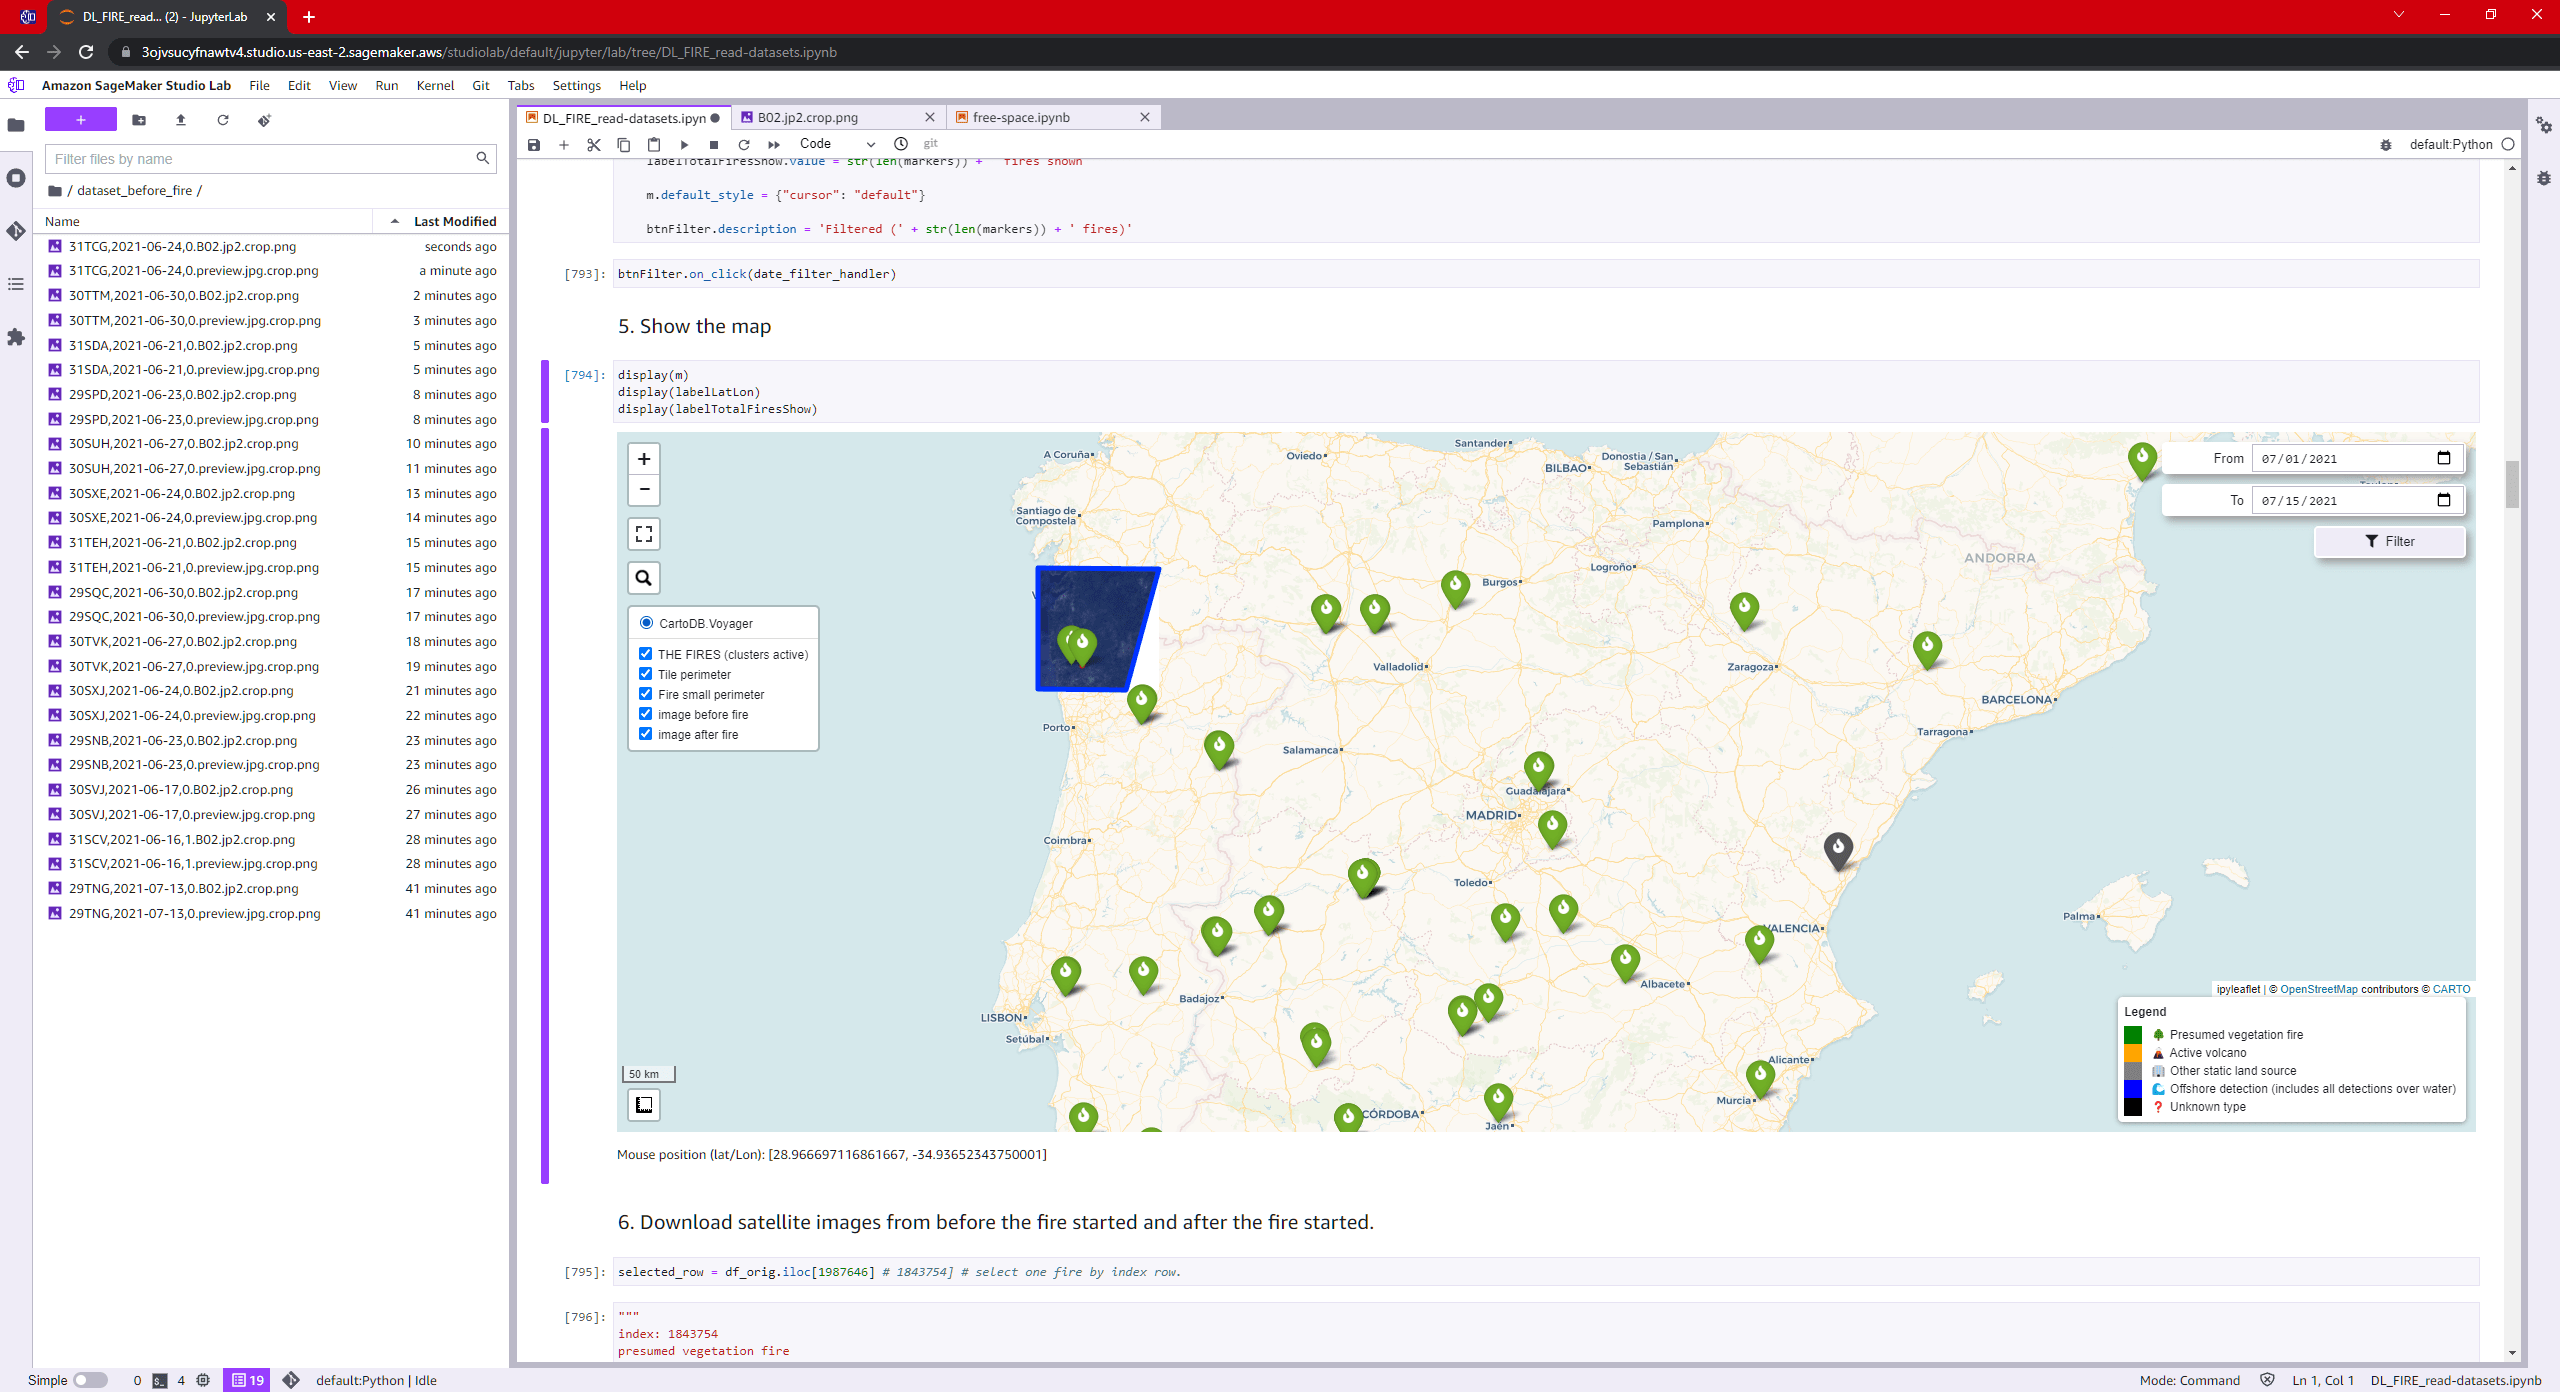Click the map zoom in plus button
Image resolution: width=2560 pixels, height=1392 pixels.
644,459
